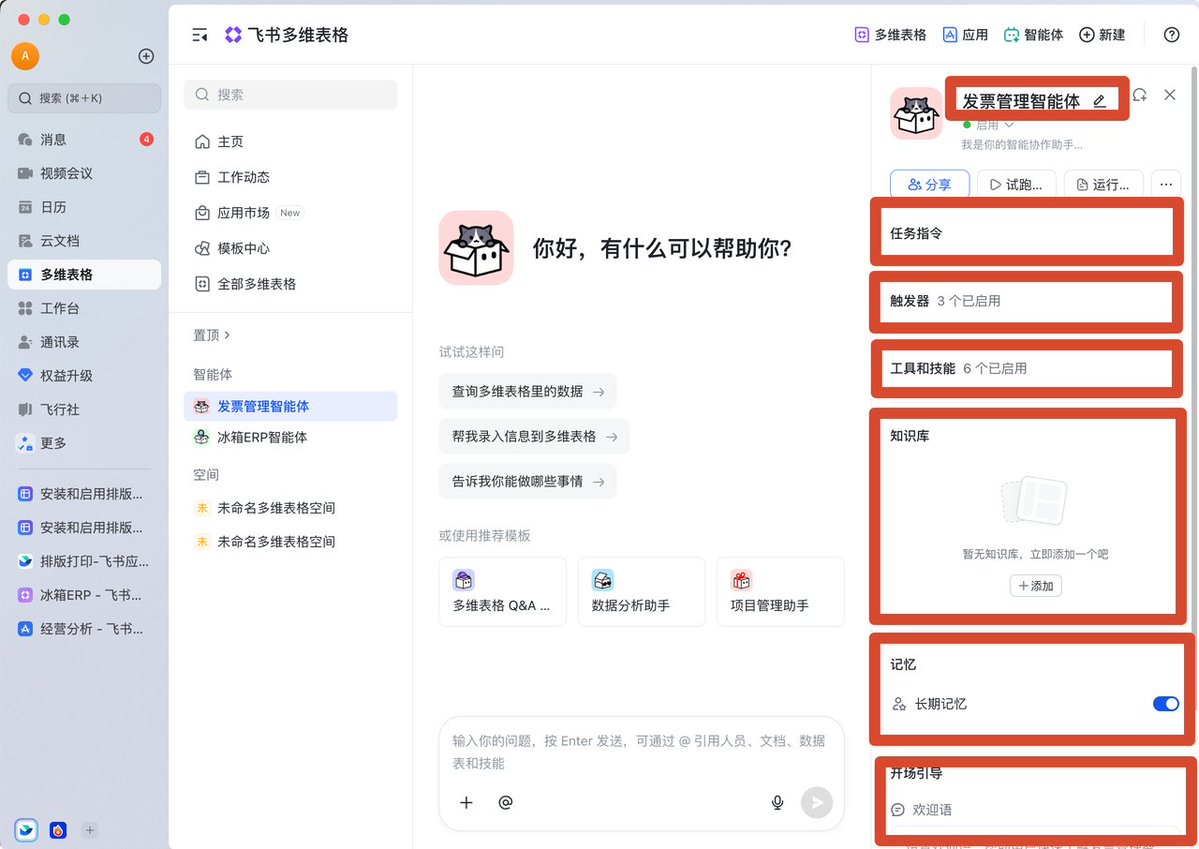The image size is (1199, 849).
Task: Click suggestion 查询多维表格里的数据
Action: pyautogui.click(x=528, y=392)
